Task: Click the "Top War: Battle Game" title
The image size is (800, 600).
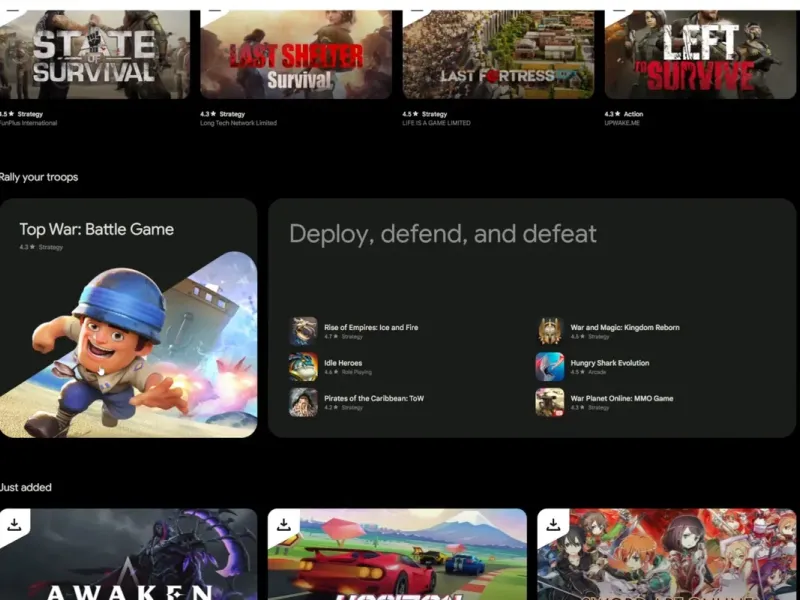Action: click(x=96, y=230)
